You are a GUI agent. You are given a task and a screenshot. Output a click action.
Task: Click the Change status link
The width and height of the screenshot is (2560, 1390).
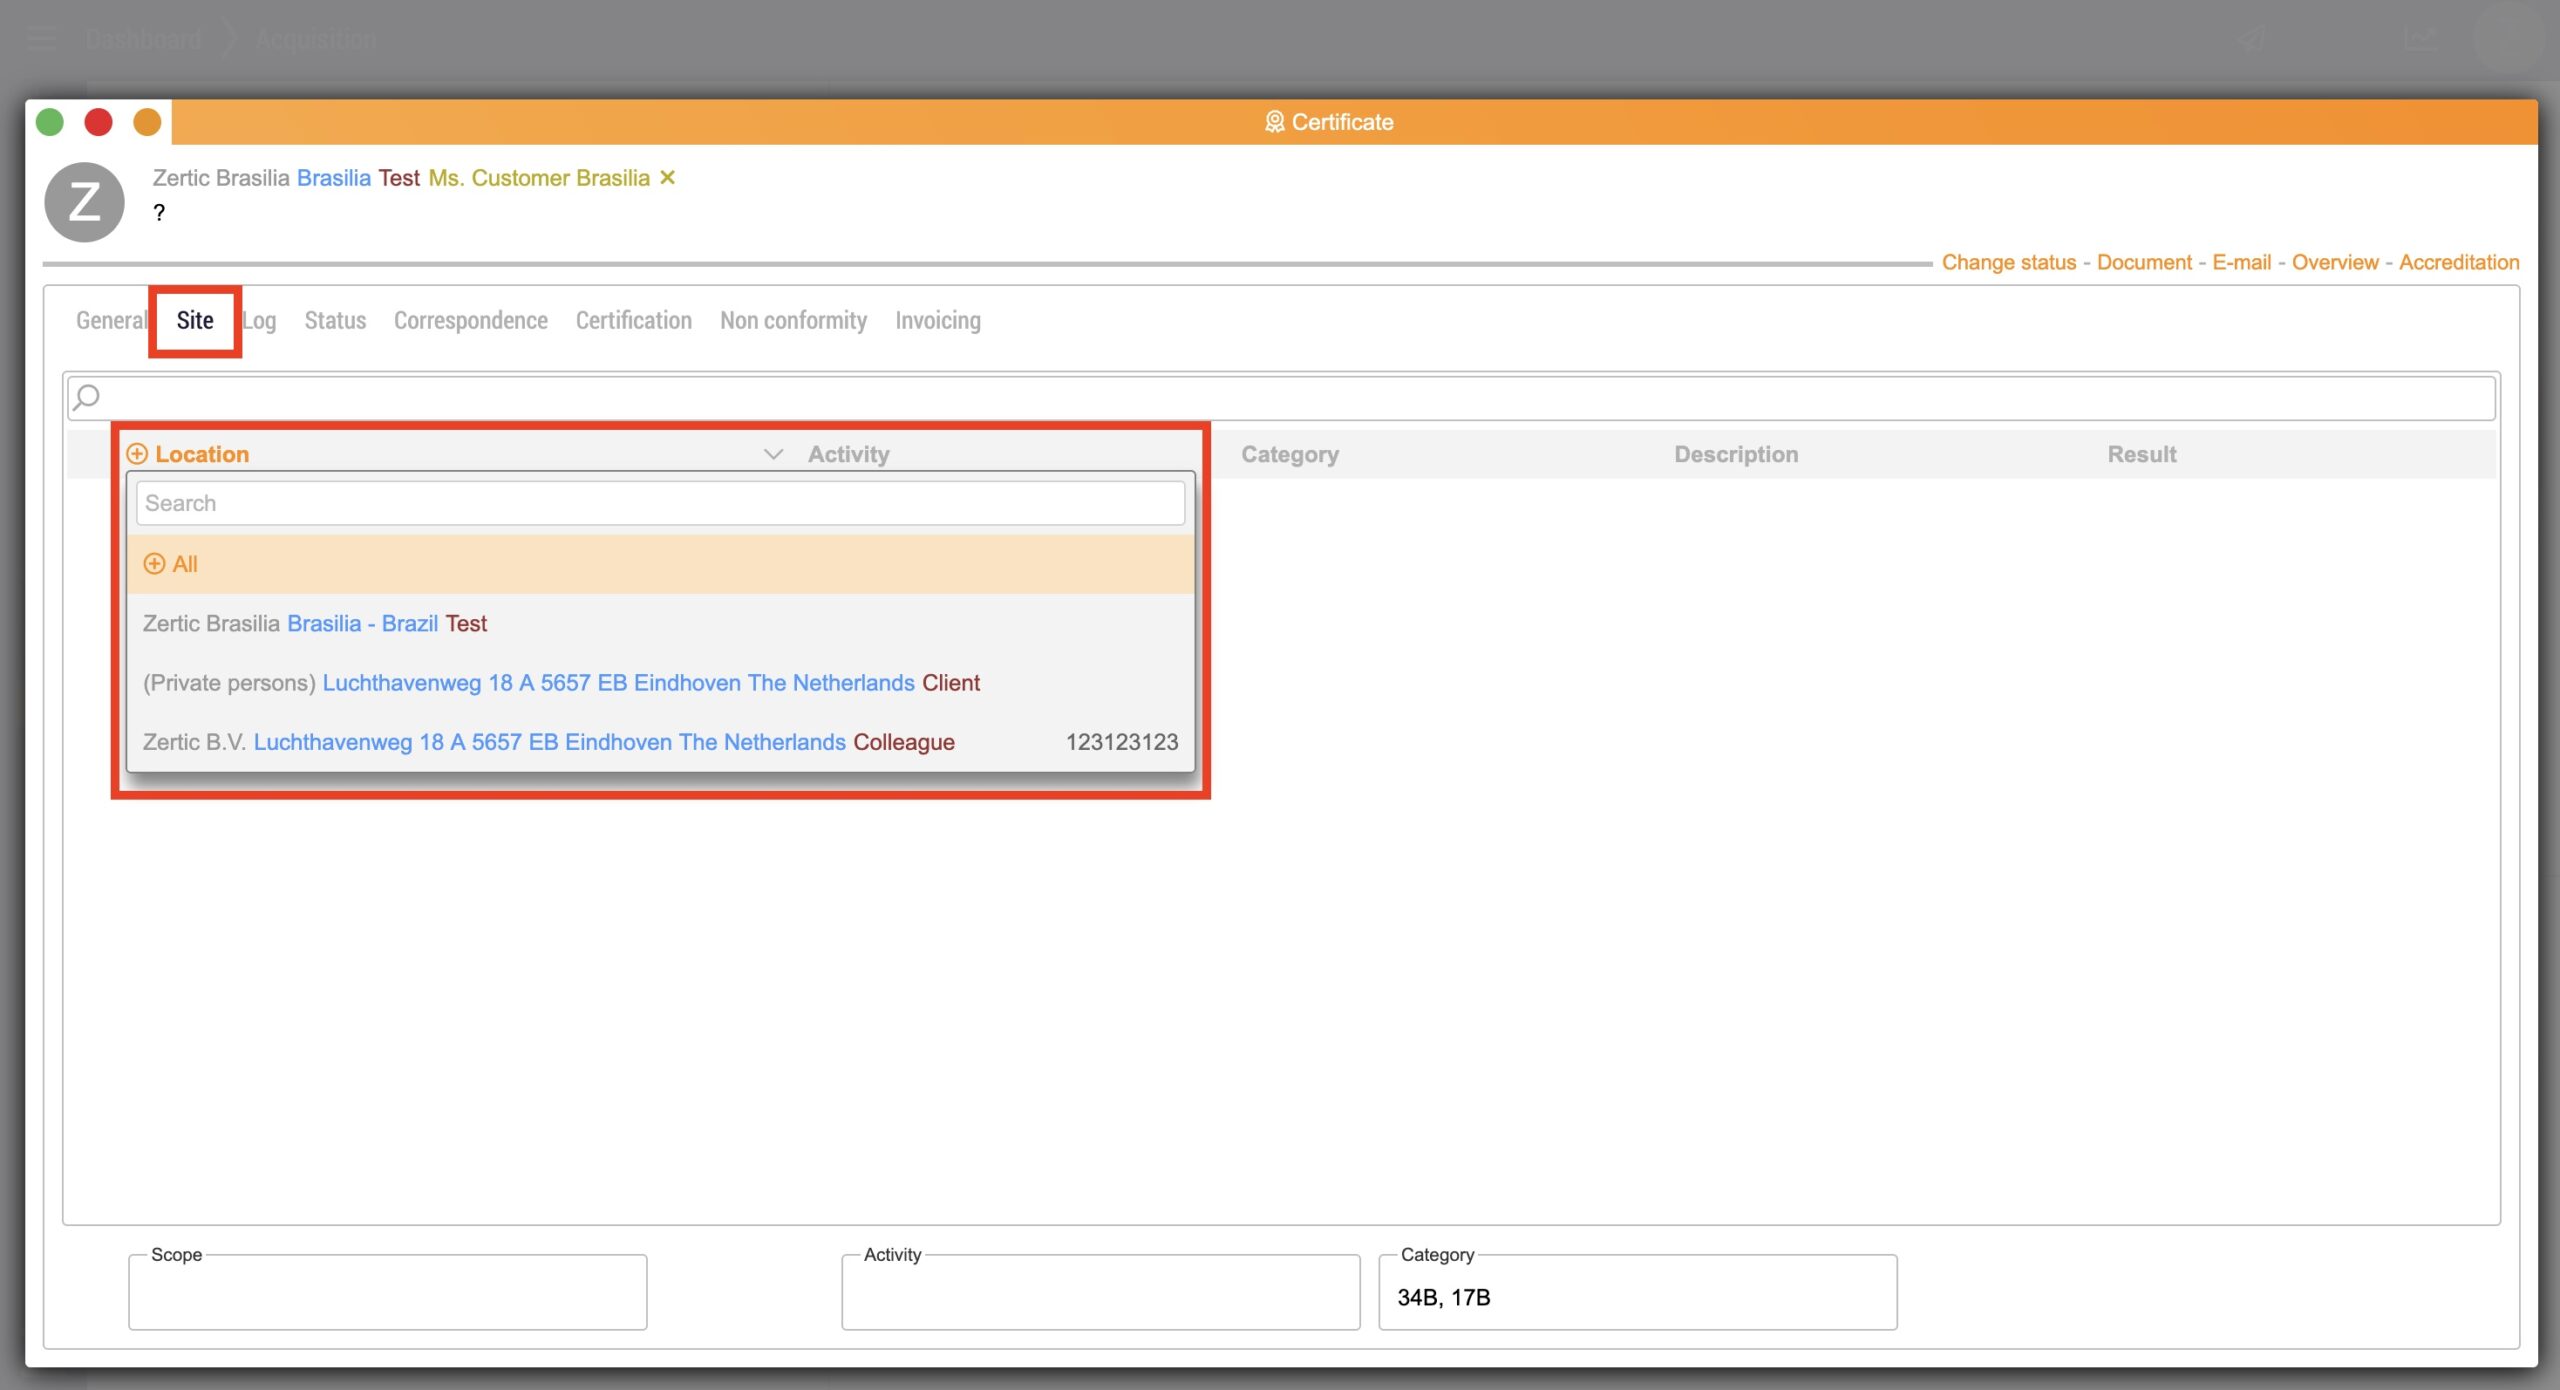point(2008,262)
